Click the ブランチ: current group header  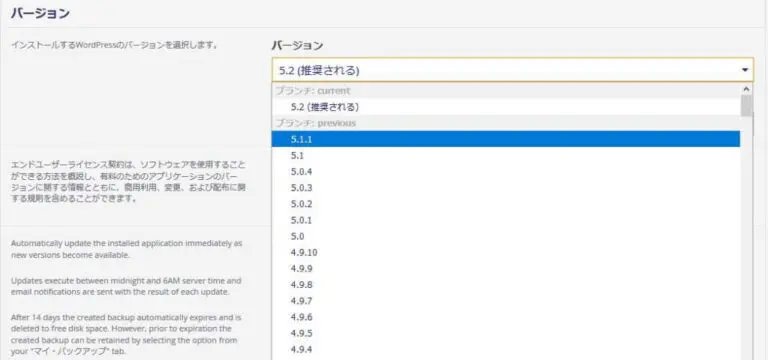pos(506,91)
